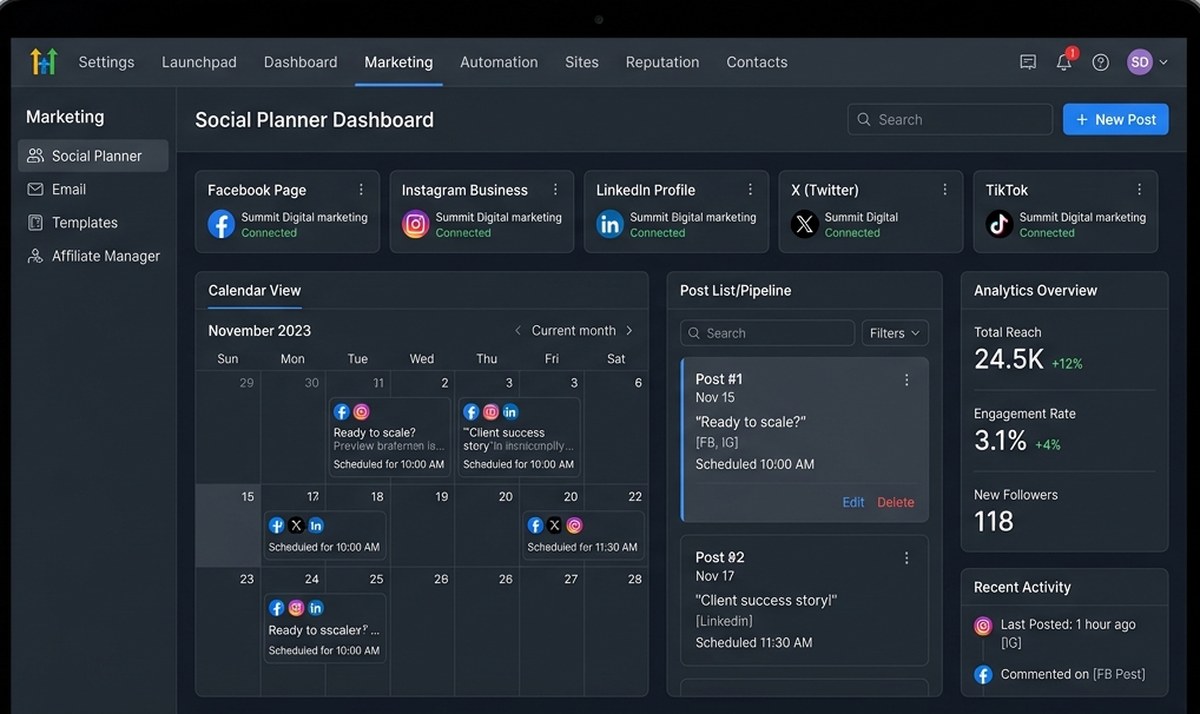
Task: Select the Marketing tab
Action: pyautogui.click(x=398, y=62)
